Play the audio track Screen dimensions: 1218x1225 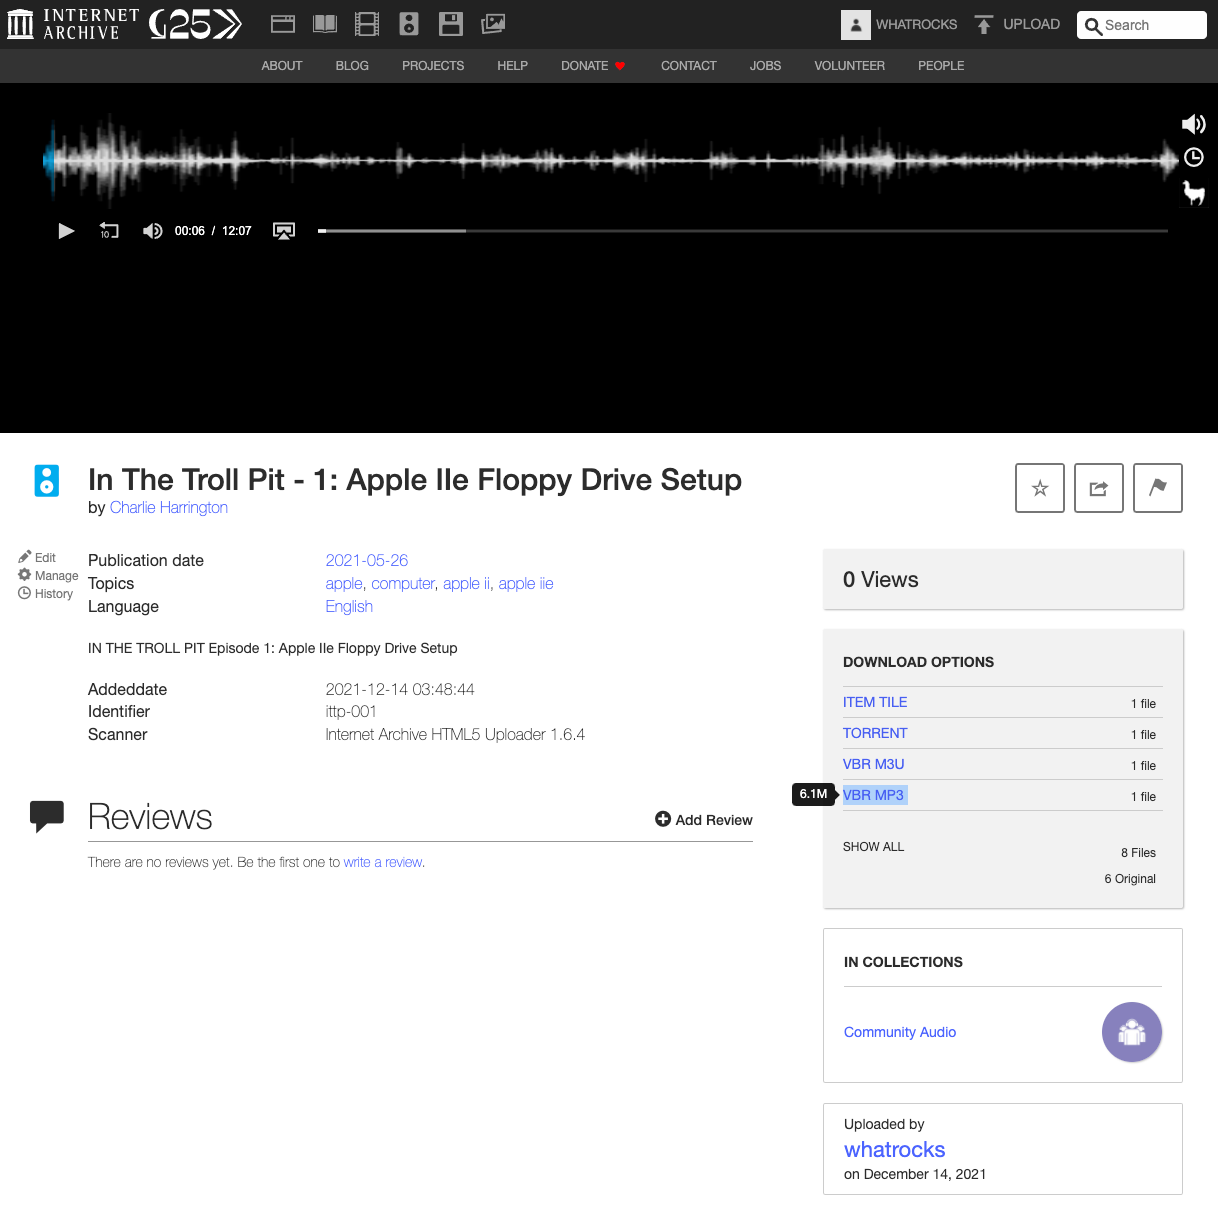(66, 231)
